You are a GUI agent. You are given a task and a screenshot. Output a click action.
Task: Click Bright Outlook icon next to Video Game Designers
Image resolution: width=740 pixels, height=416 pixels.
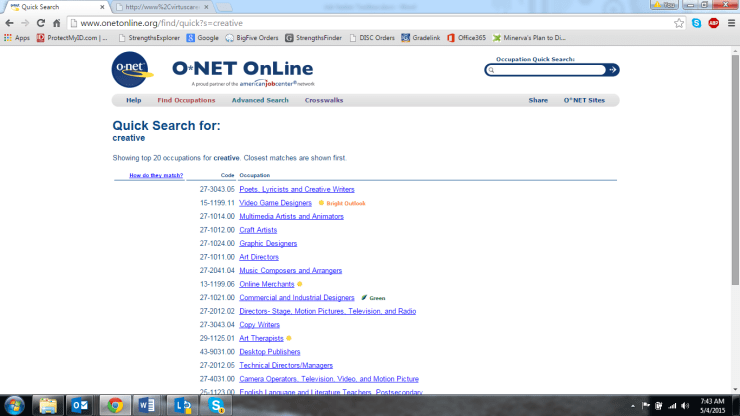click(x=321, y=203)
